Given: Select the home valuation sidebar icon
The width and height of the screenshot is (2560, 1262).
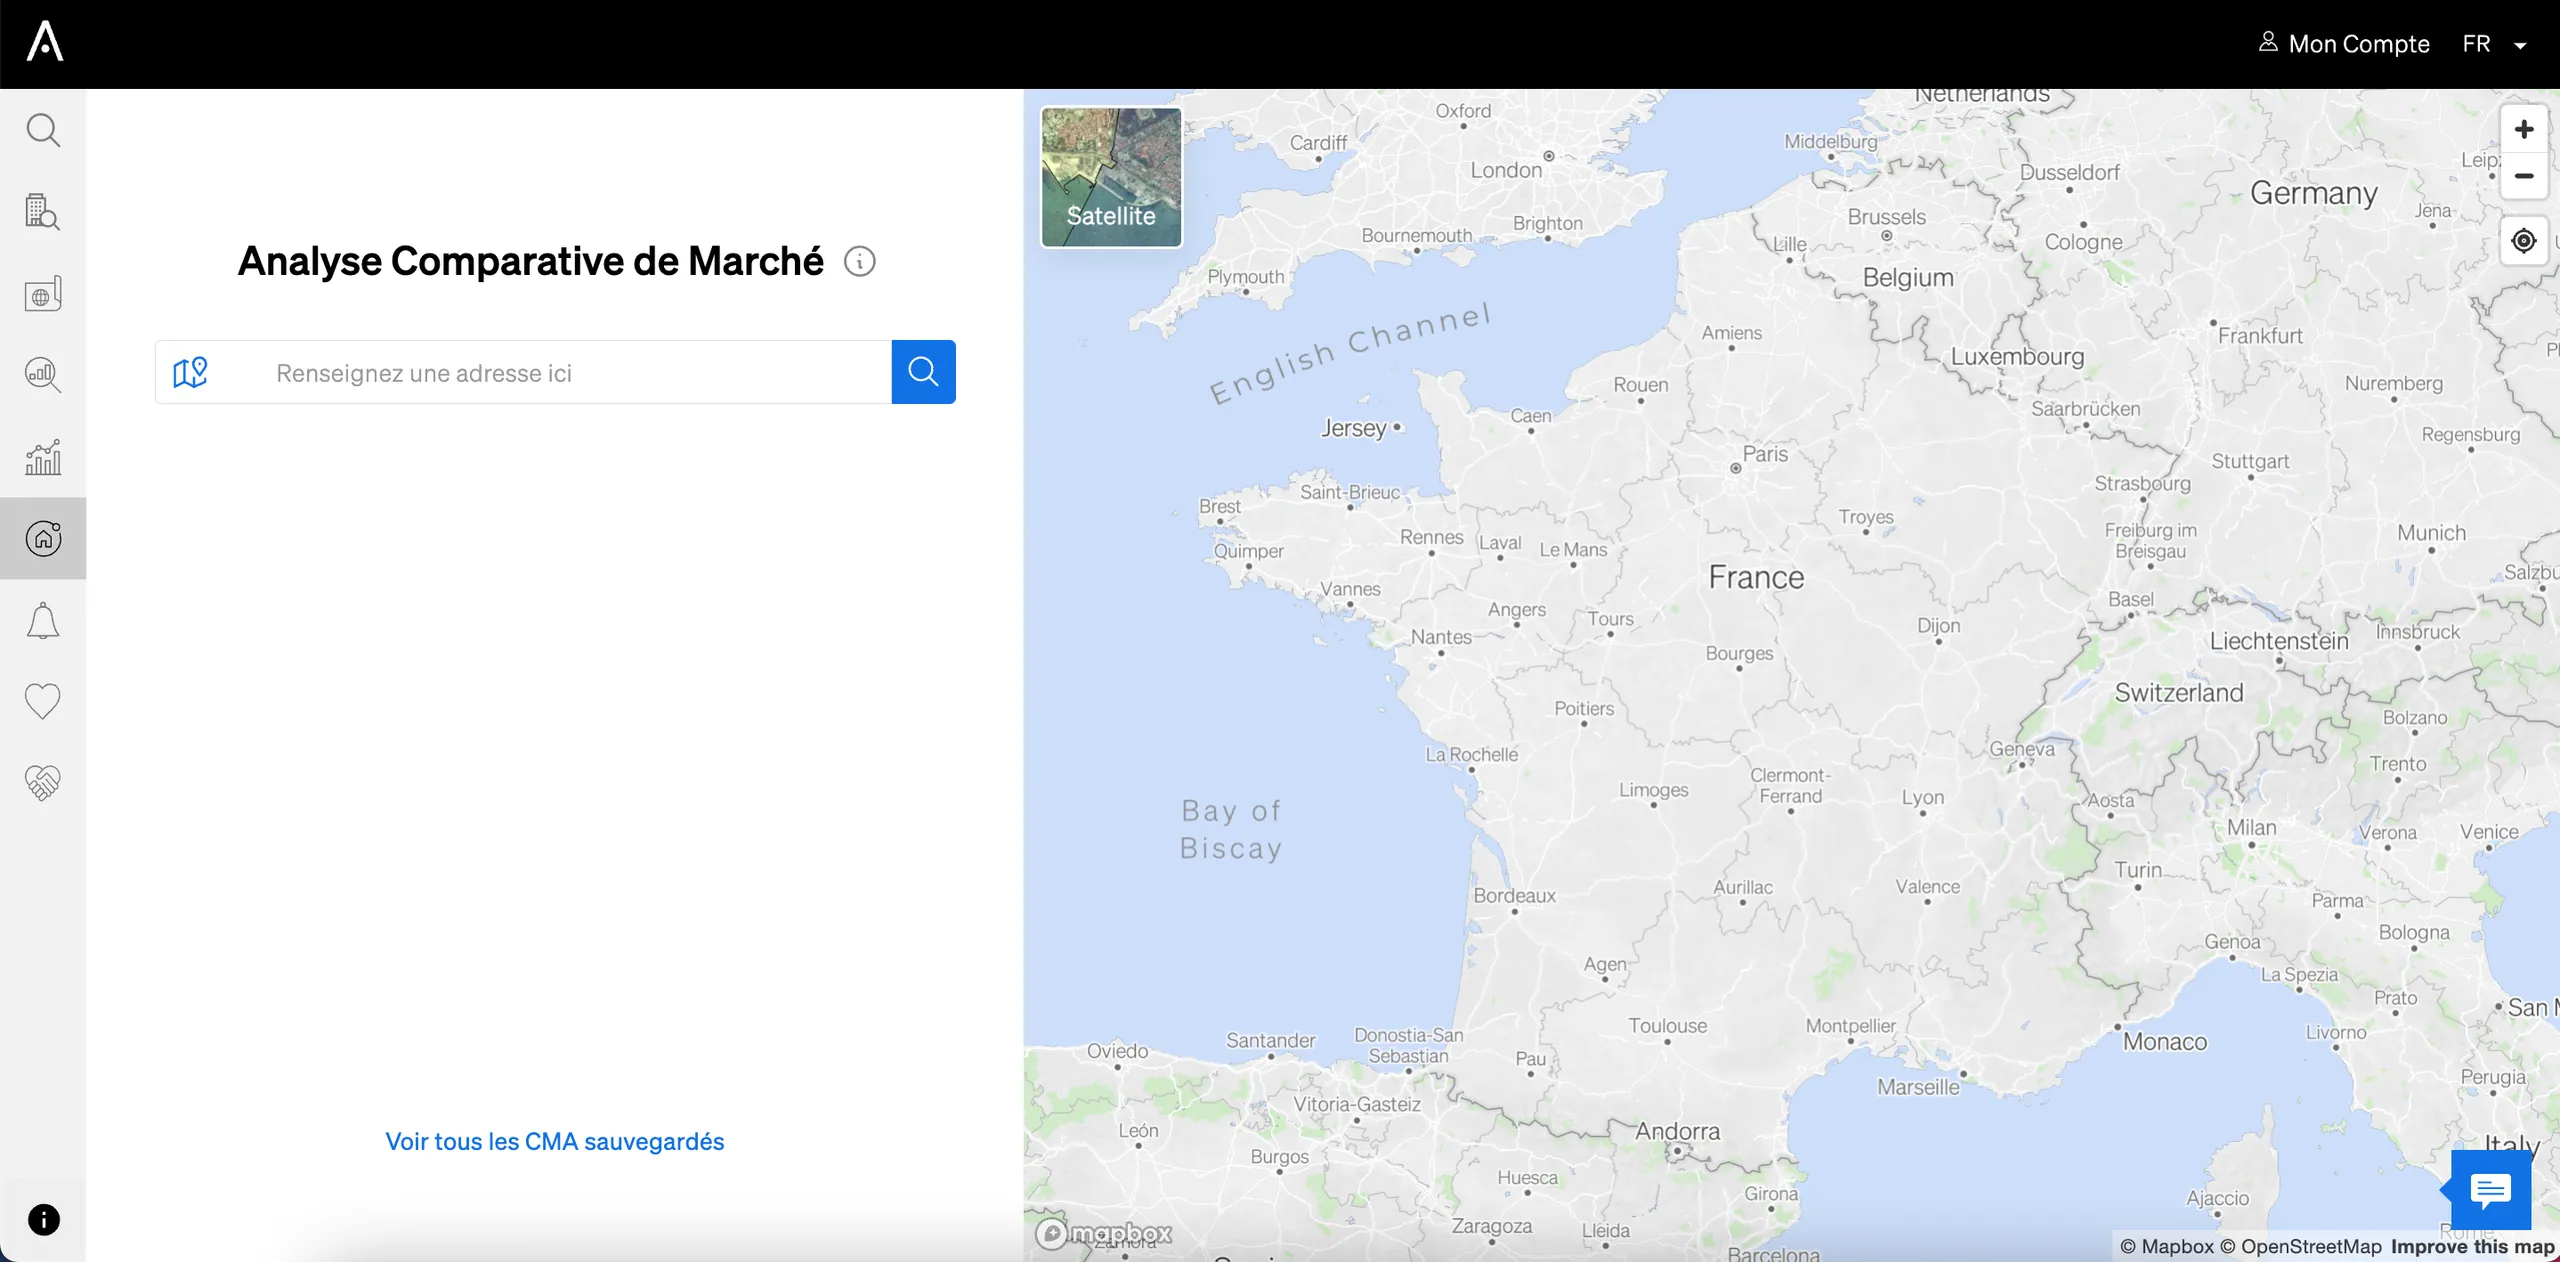Looking at the screenshot, I should (x=43, y=538).
